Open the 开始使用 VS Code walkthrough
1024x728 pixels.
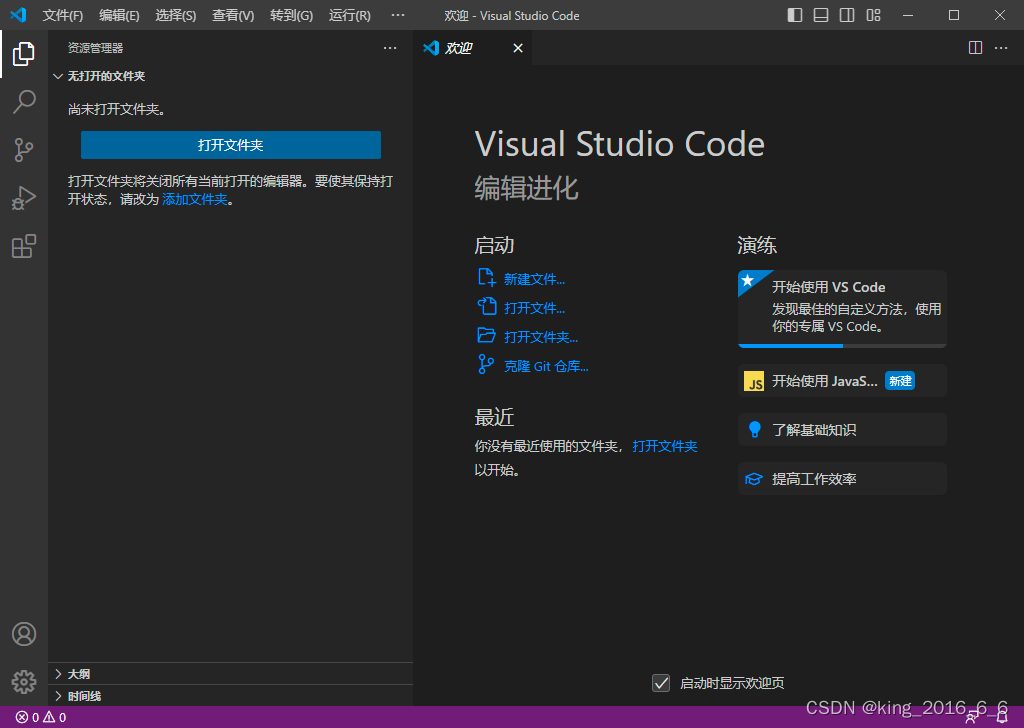pos(842,308)
